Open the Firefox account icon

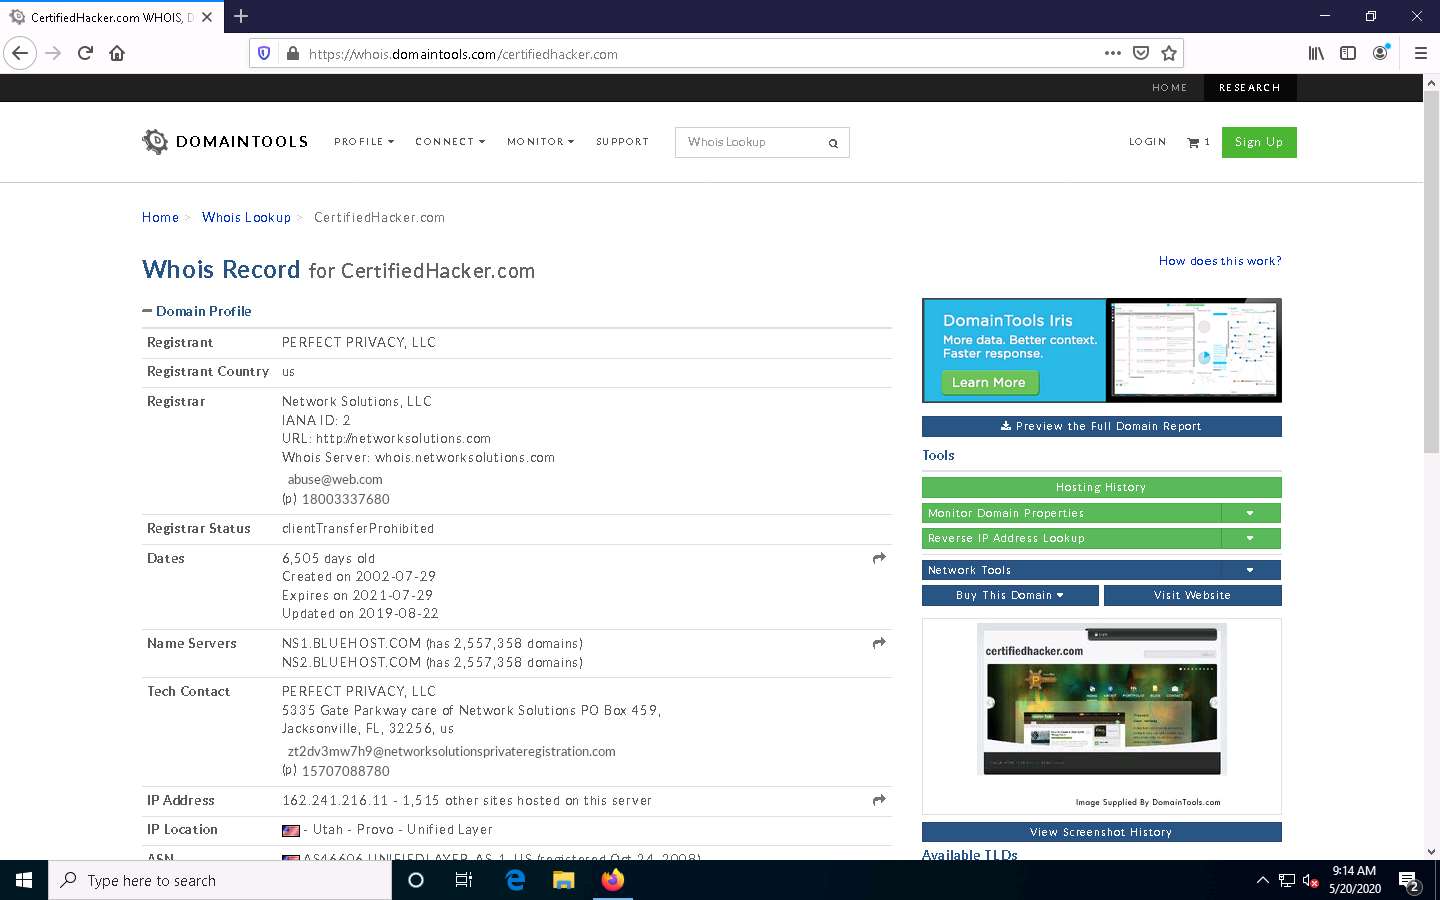coord(1380,53)
